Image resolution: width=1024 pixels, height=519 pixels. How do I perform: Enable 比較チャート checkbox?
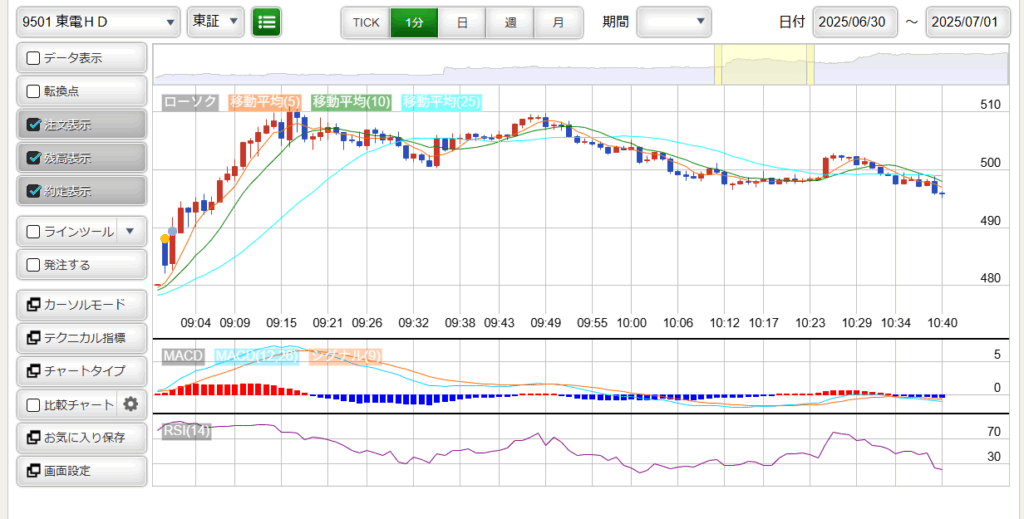[x=33, y=405]
